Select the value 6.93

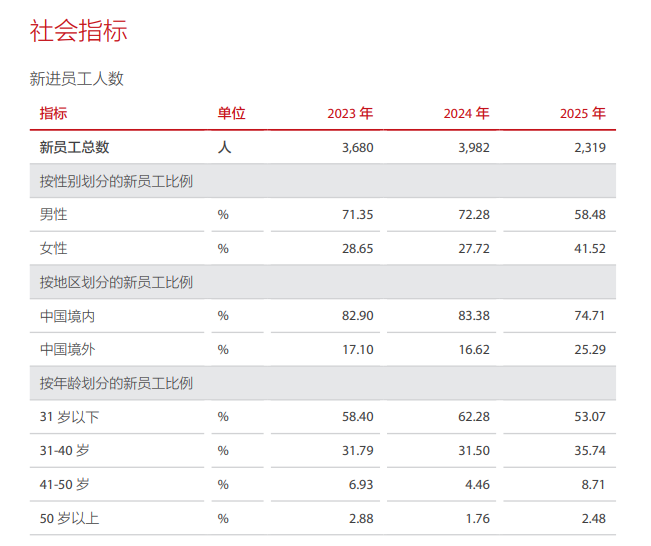coord(361,485)
